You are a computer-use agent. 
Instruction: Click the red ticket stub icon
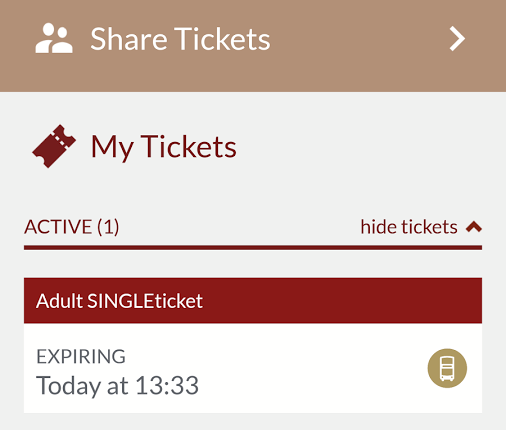click(x=54, y=146)
